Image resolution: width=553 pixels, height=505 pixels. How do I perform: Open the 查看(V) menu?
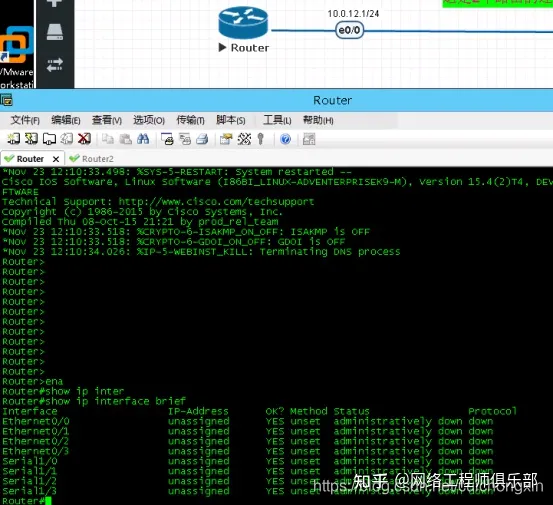tap(107, 120)
